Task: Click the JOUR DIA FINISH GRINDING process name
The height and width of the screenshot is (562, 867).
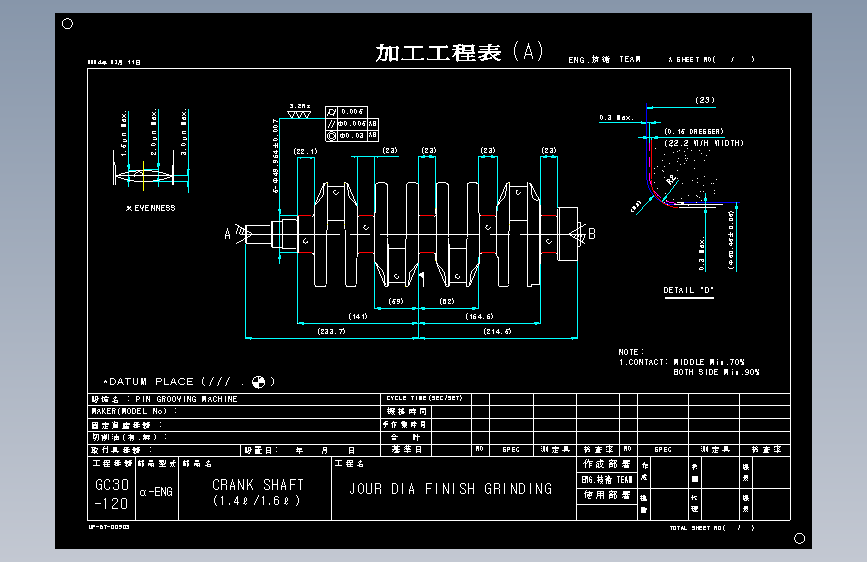Action: point(451,489)
